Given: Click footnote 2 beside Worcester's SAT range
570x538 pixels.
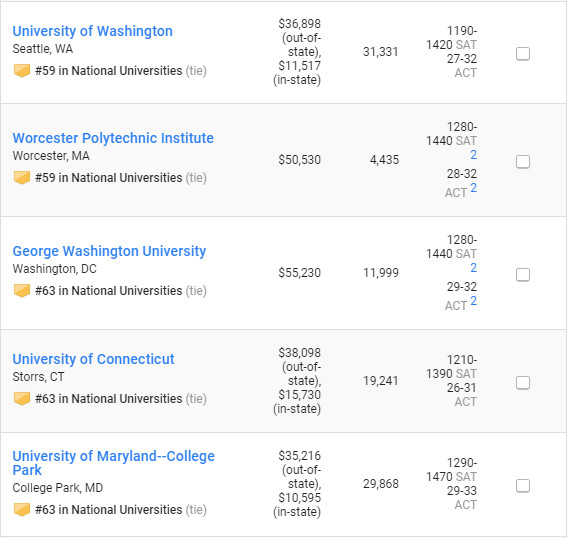Looking at the screenshot, I should (473, 155).
